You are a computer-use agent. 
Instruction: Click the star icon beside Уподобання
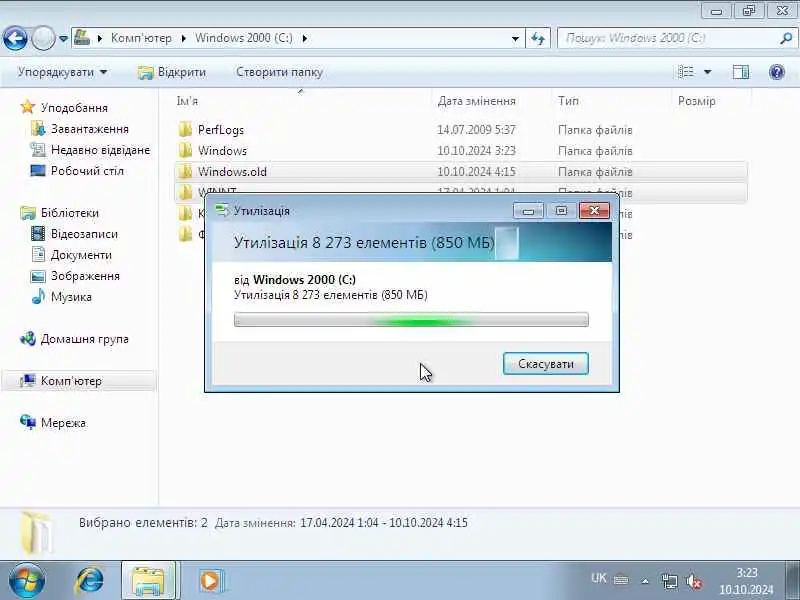(x=28, y=107)
